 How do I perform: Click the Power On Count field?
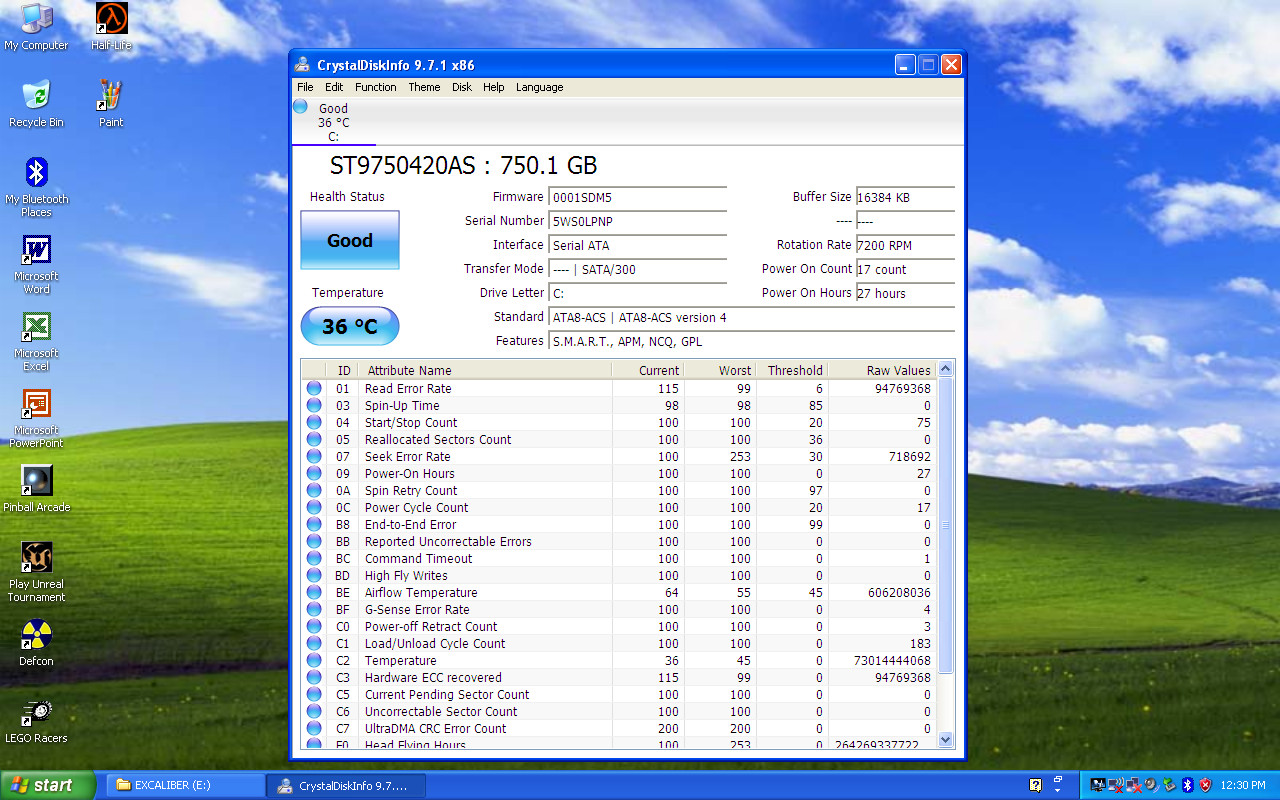click(905, 269)
